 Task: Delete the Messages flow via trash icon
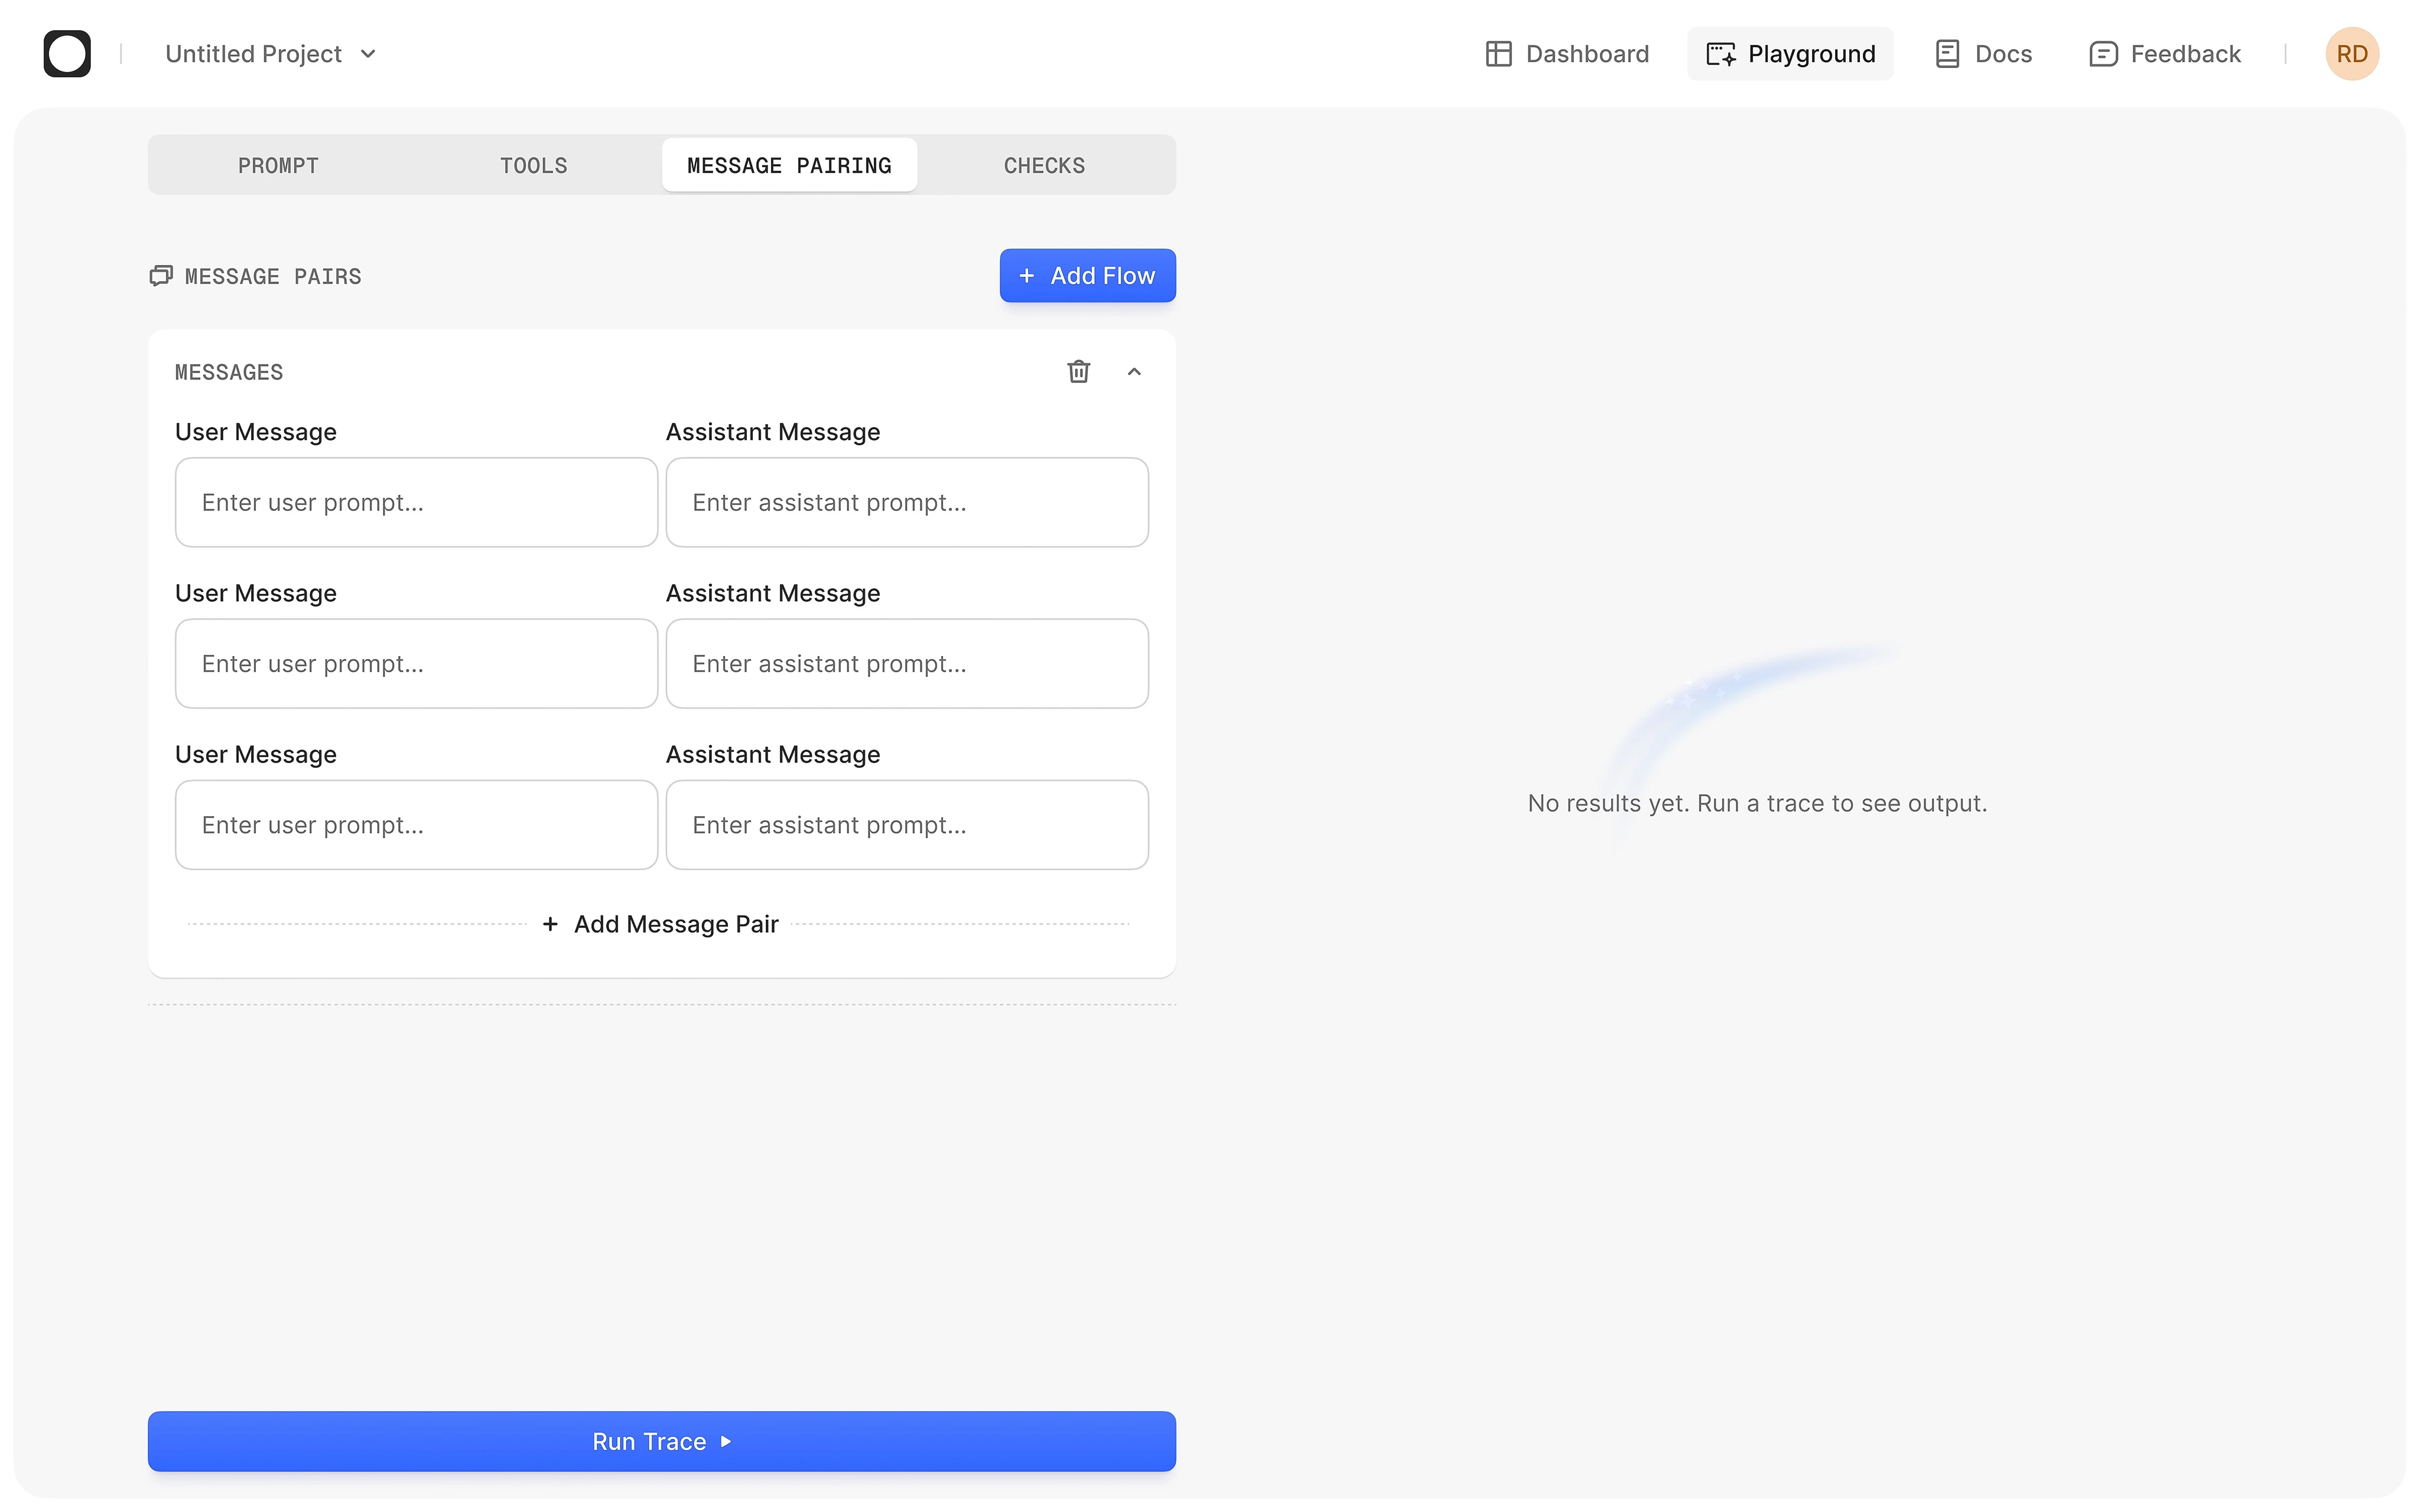(1078, 372)
